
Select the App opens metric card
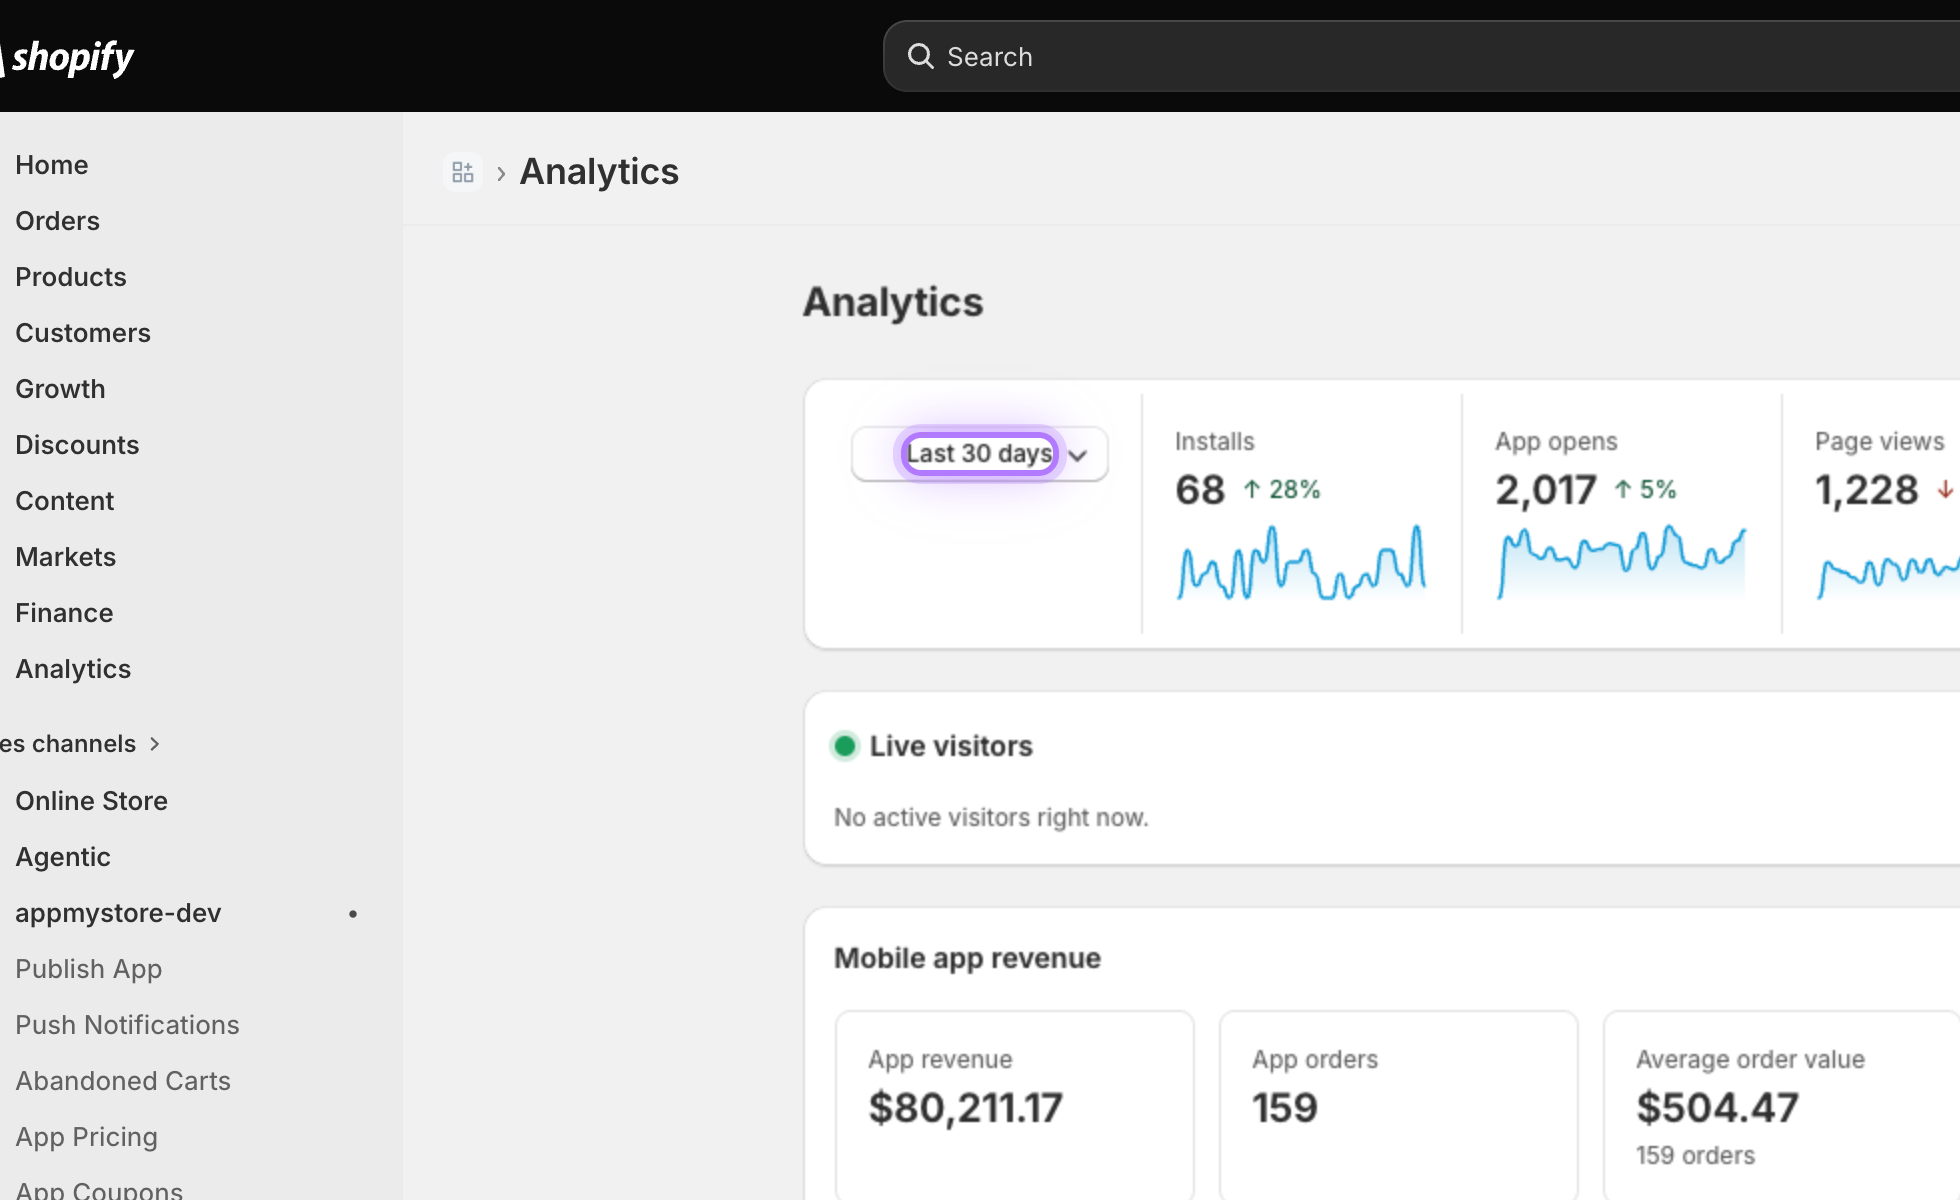click(1621, 514)
